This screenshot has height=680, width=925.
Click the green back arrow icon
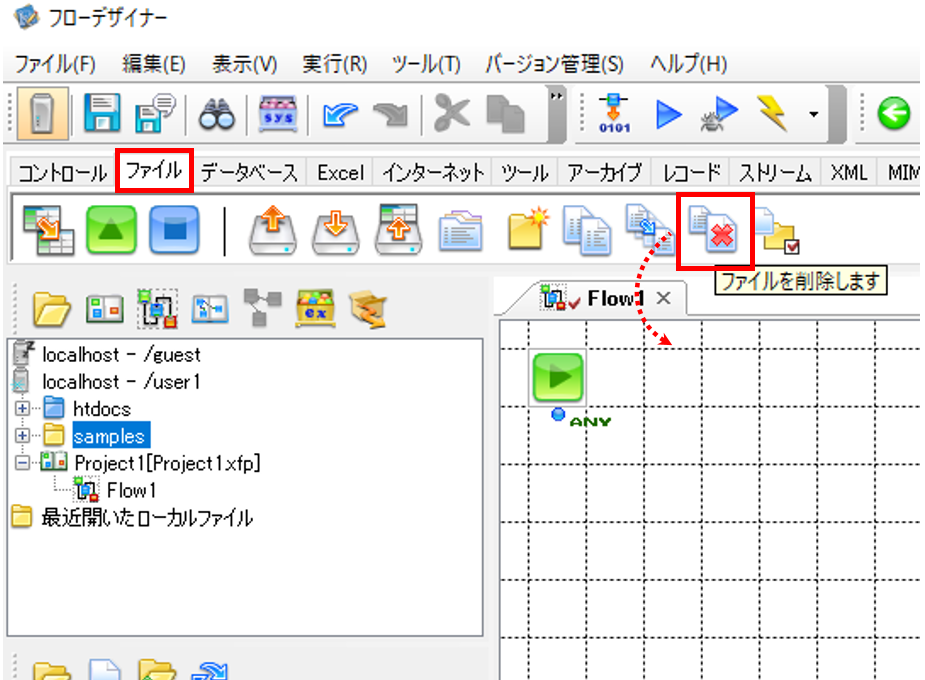pos(894,113)
